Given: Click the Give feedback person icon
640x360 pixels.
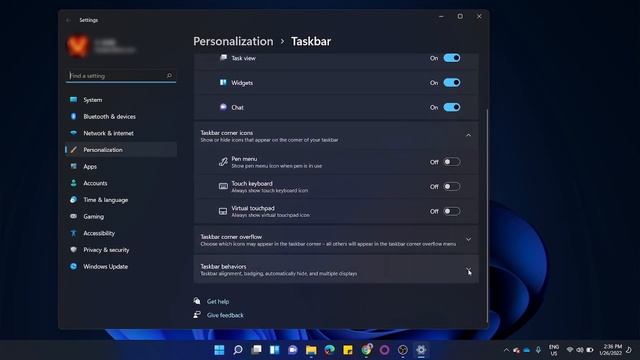Looking at the screenshot, I should point(197,315).
